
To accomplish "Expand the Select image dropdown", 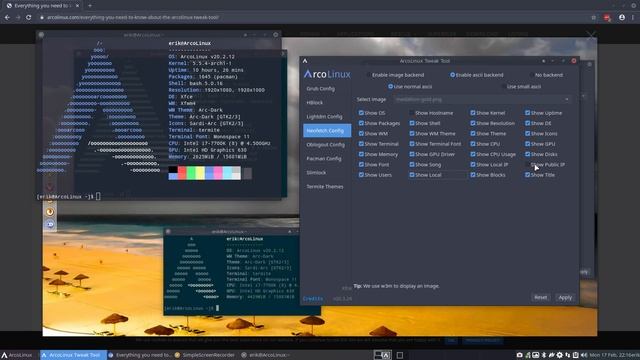I will pyautogui.click(x=483, y=99).
